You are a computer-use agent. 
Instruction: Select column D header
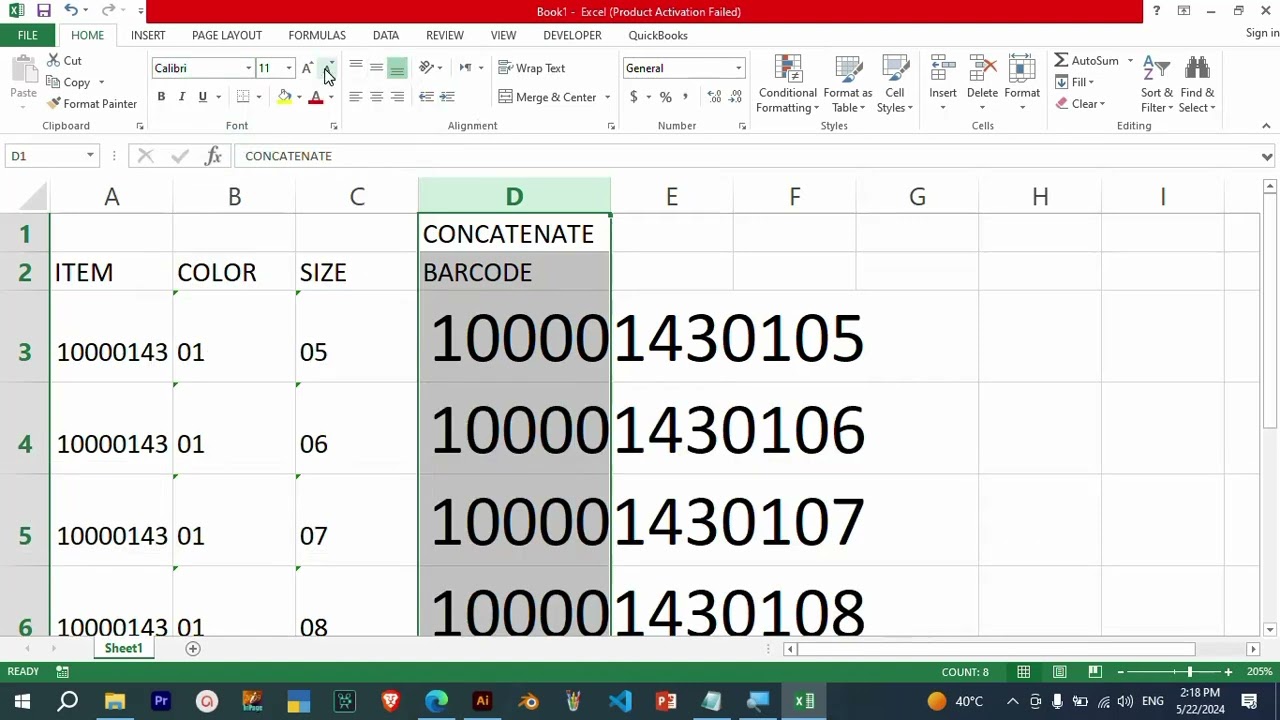tap(514, 197)
